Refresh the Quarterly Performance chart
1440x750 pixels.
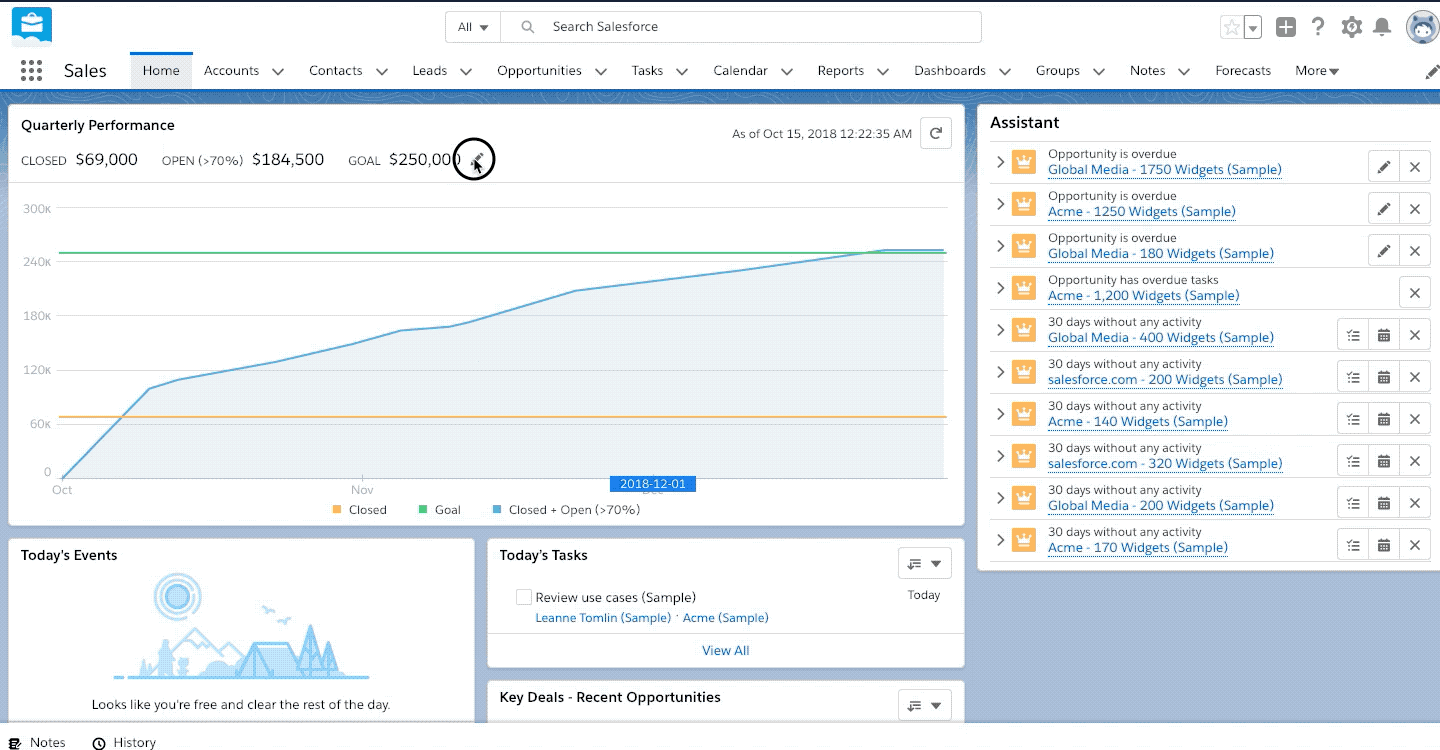pos(935,133)
